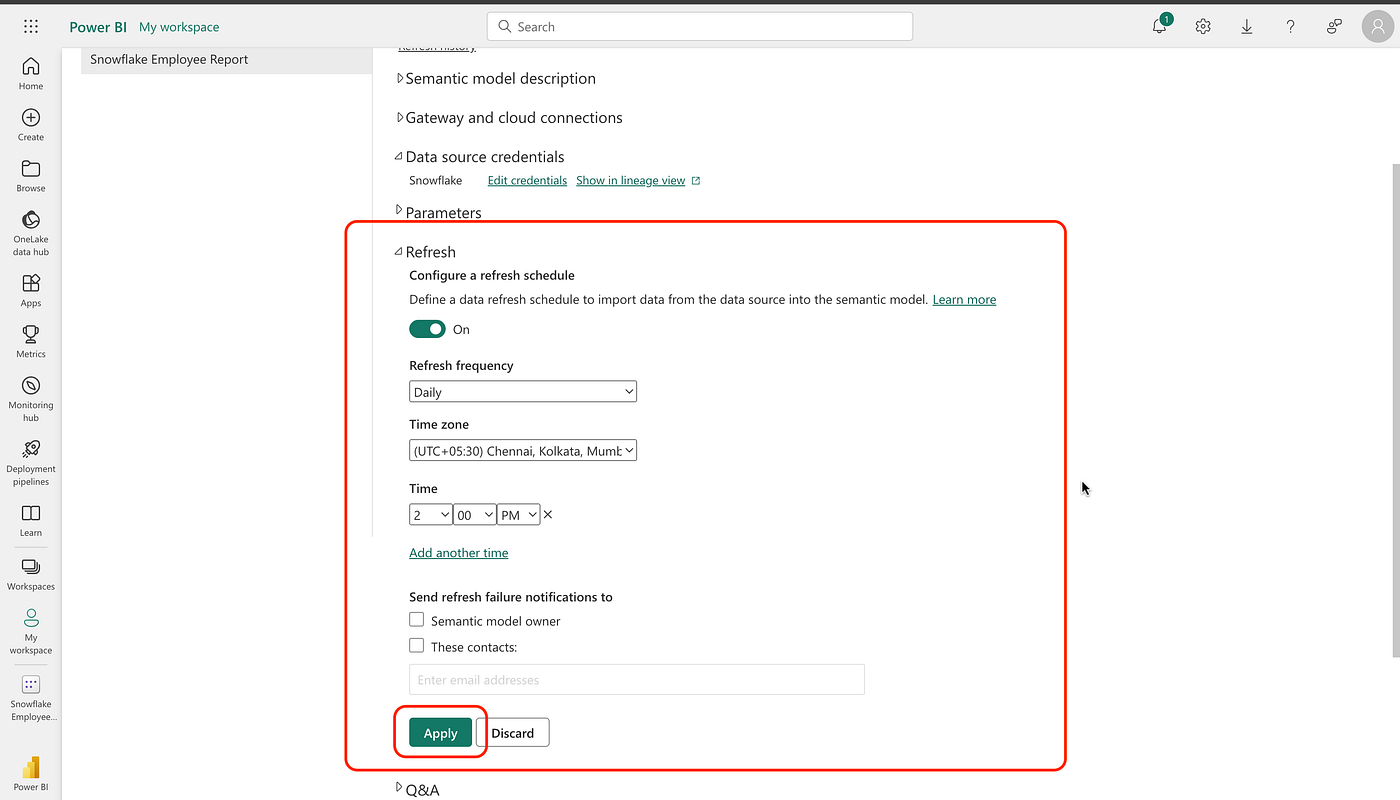Click the Search box
Image resolution: width=1400 pixels, height=800 pixels.
pos(700,27)
